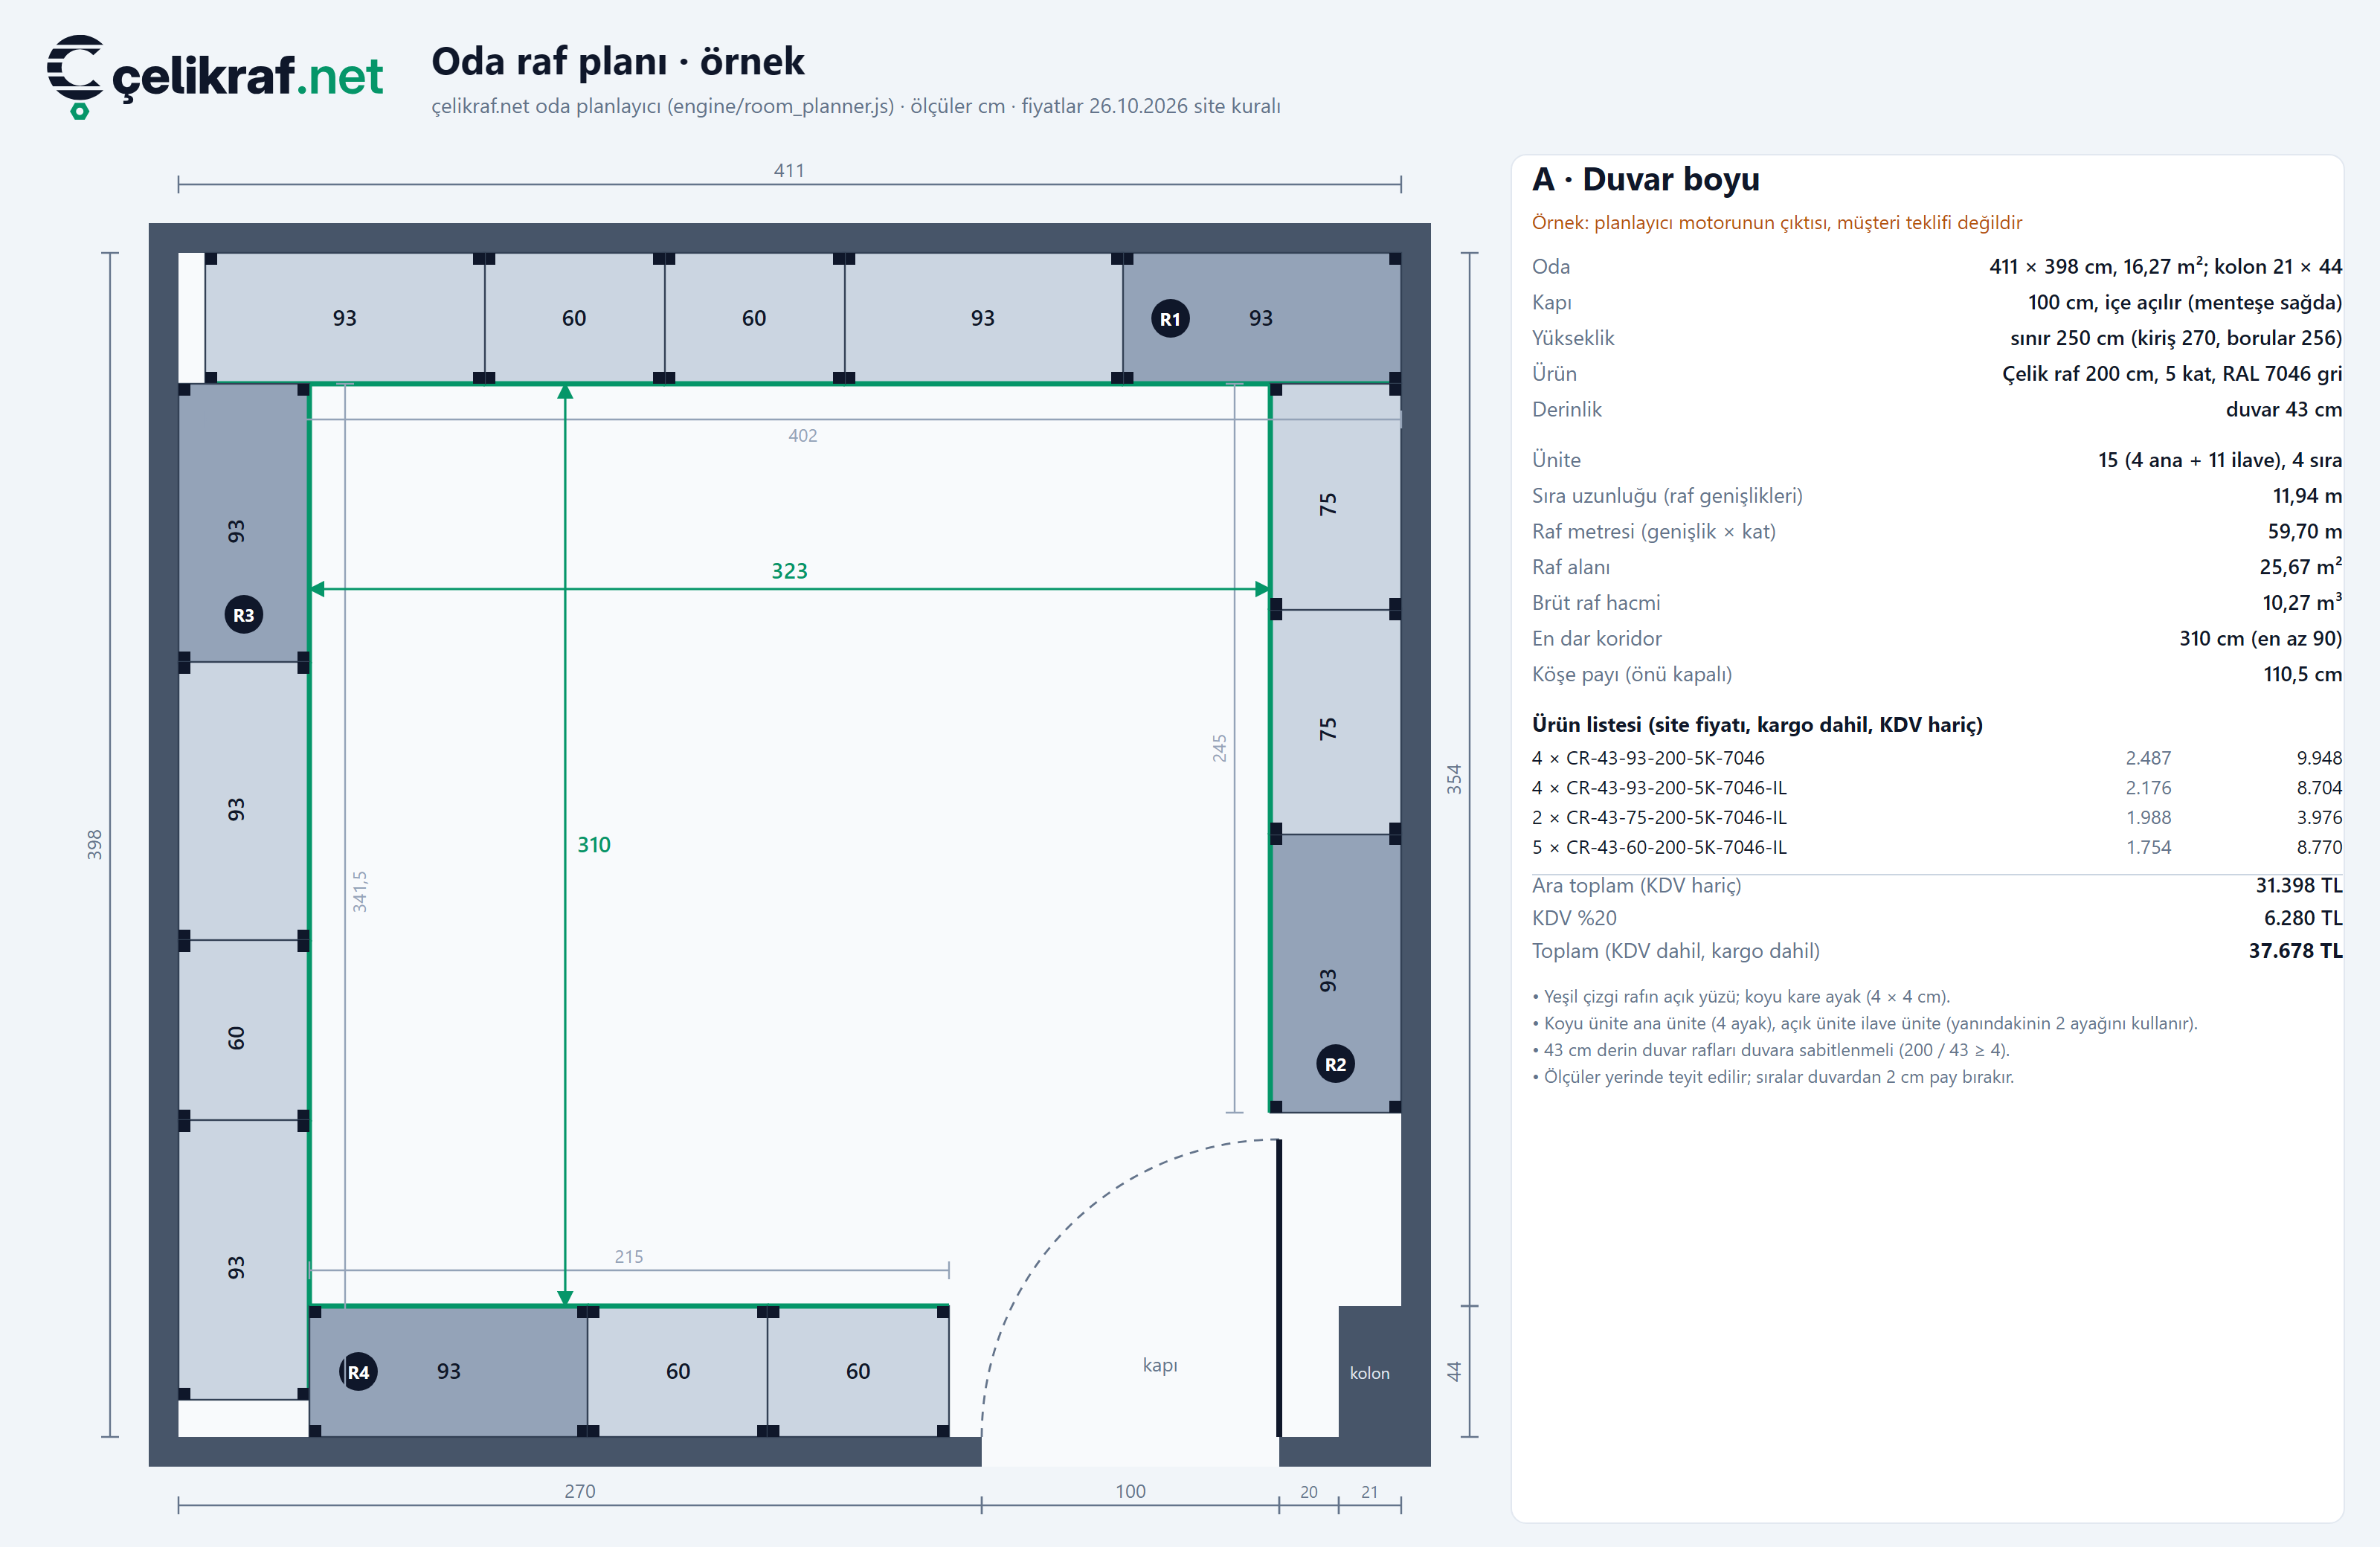Image resolution: width=2380 pixels, height=1547 pixels.
Task: Click the 270 bottom wall dimension
Action: (580, 1491)
